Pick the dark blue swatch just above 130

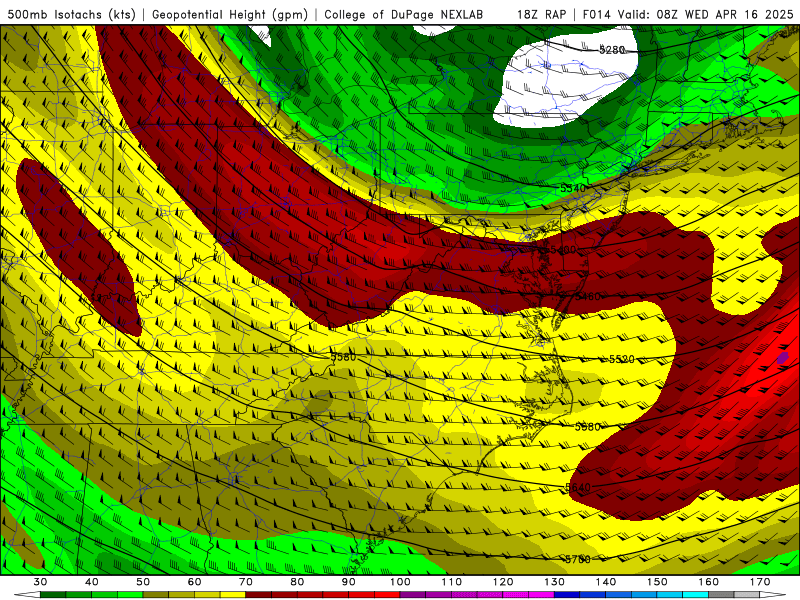point(567,595)
